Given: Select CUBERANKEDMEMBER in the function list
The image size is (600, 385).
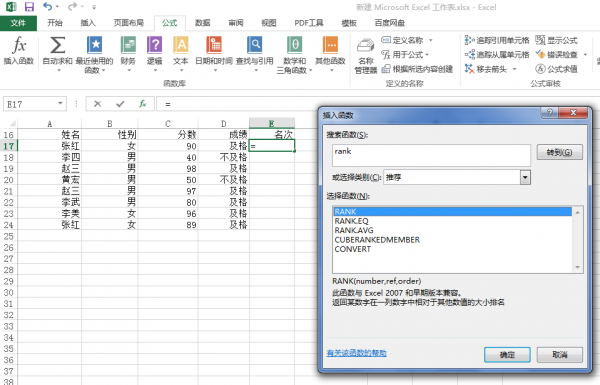Looking at the screenshot, I should [x=453, y=240].
